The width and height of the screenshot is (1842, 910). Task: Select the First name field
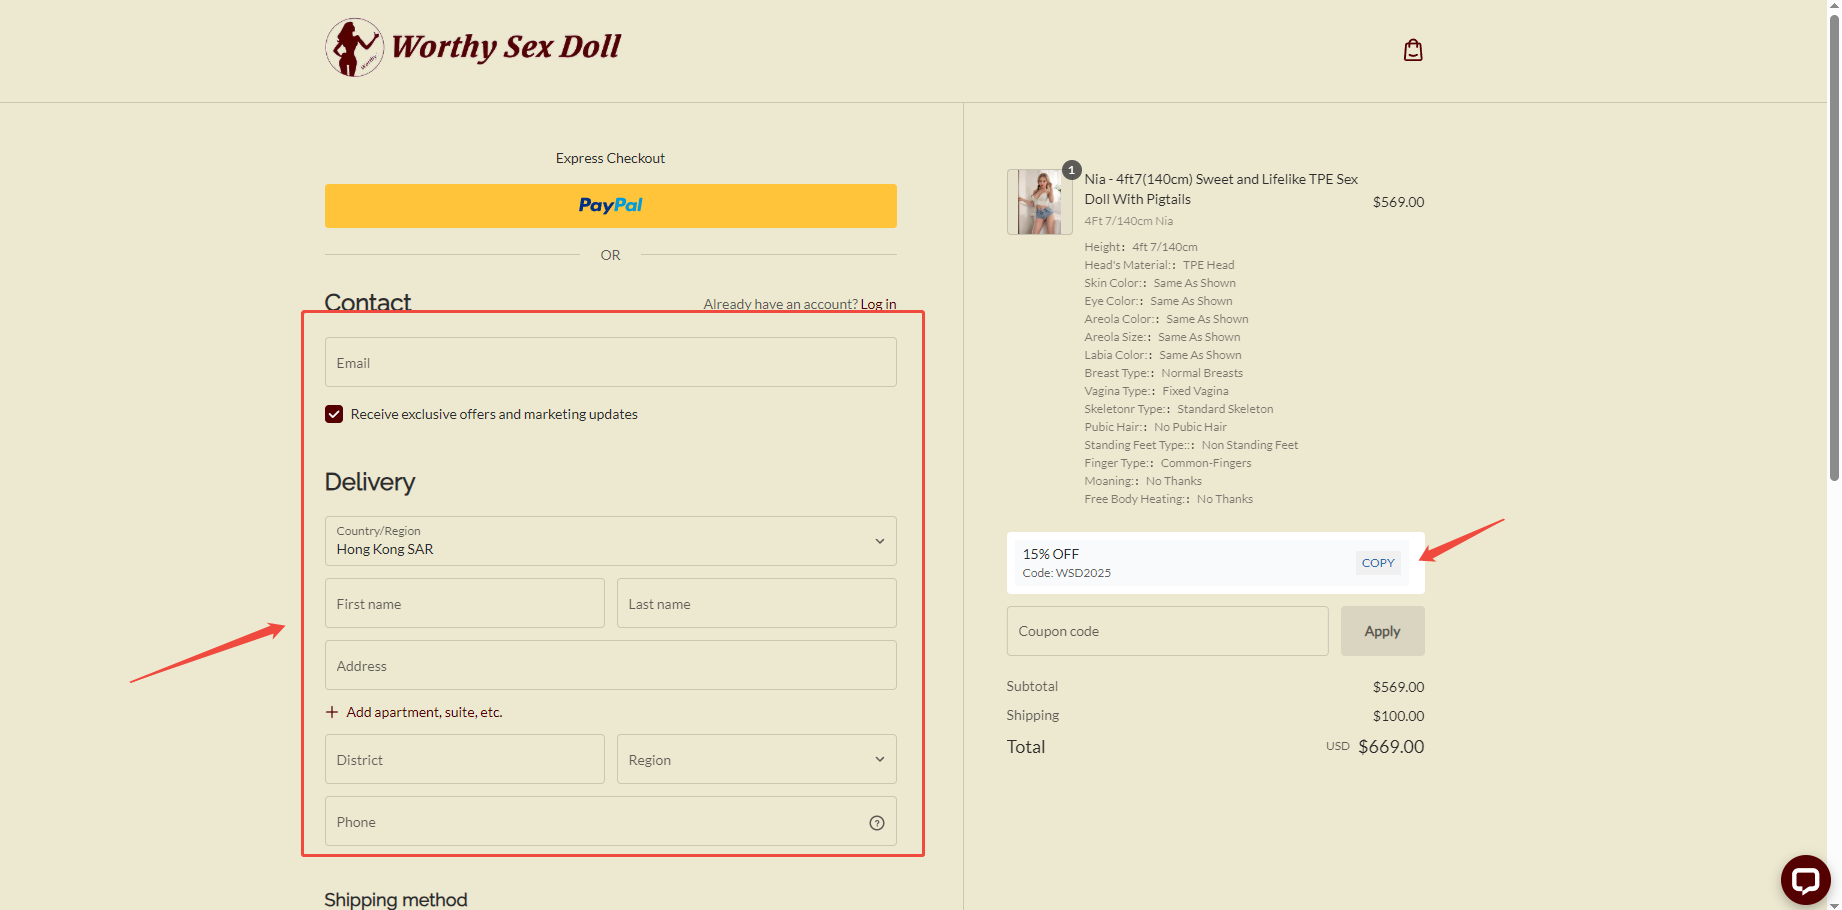tap(464, 603)
